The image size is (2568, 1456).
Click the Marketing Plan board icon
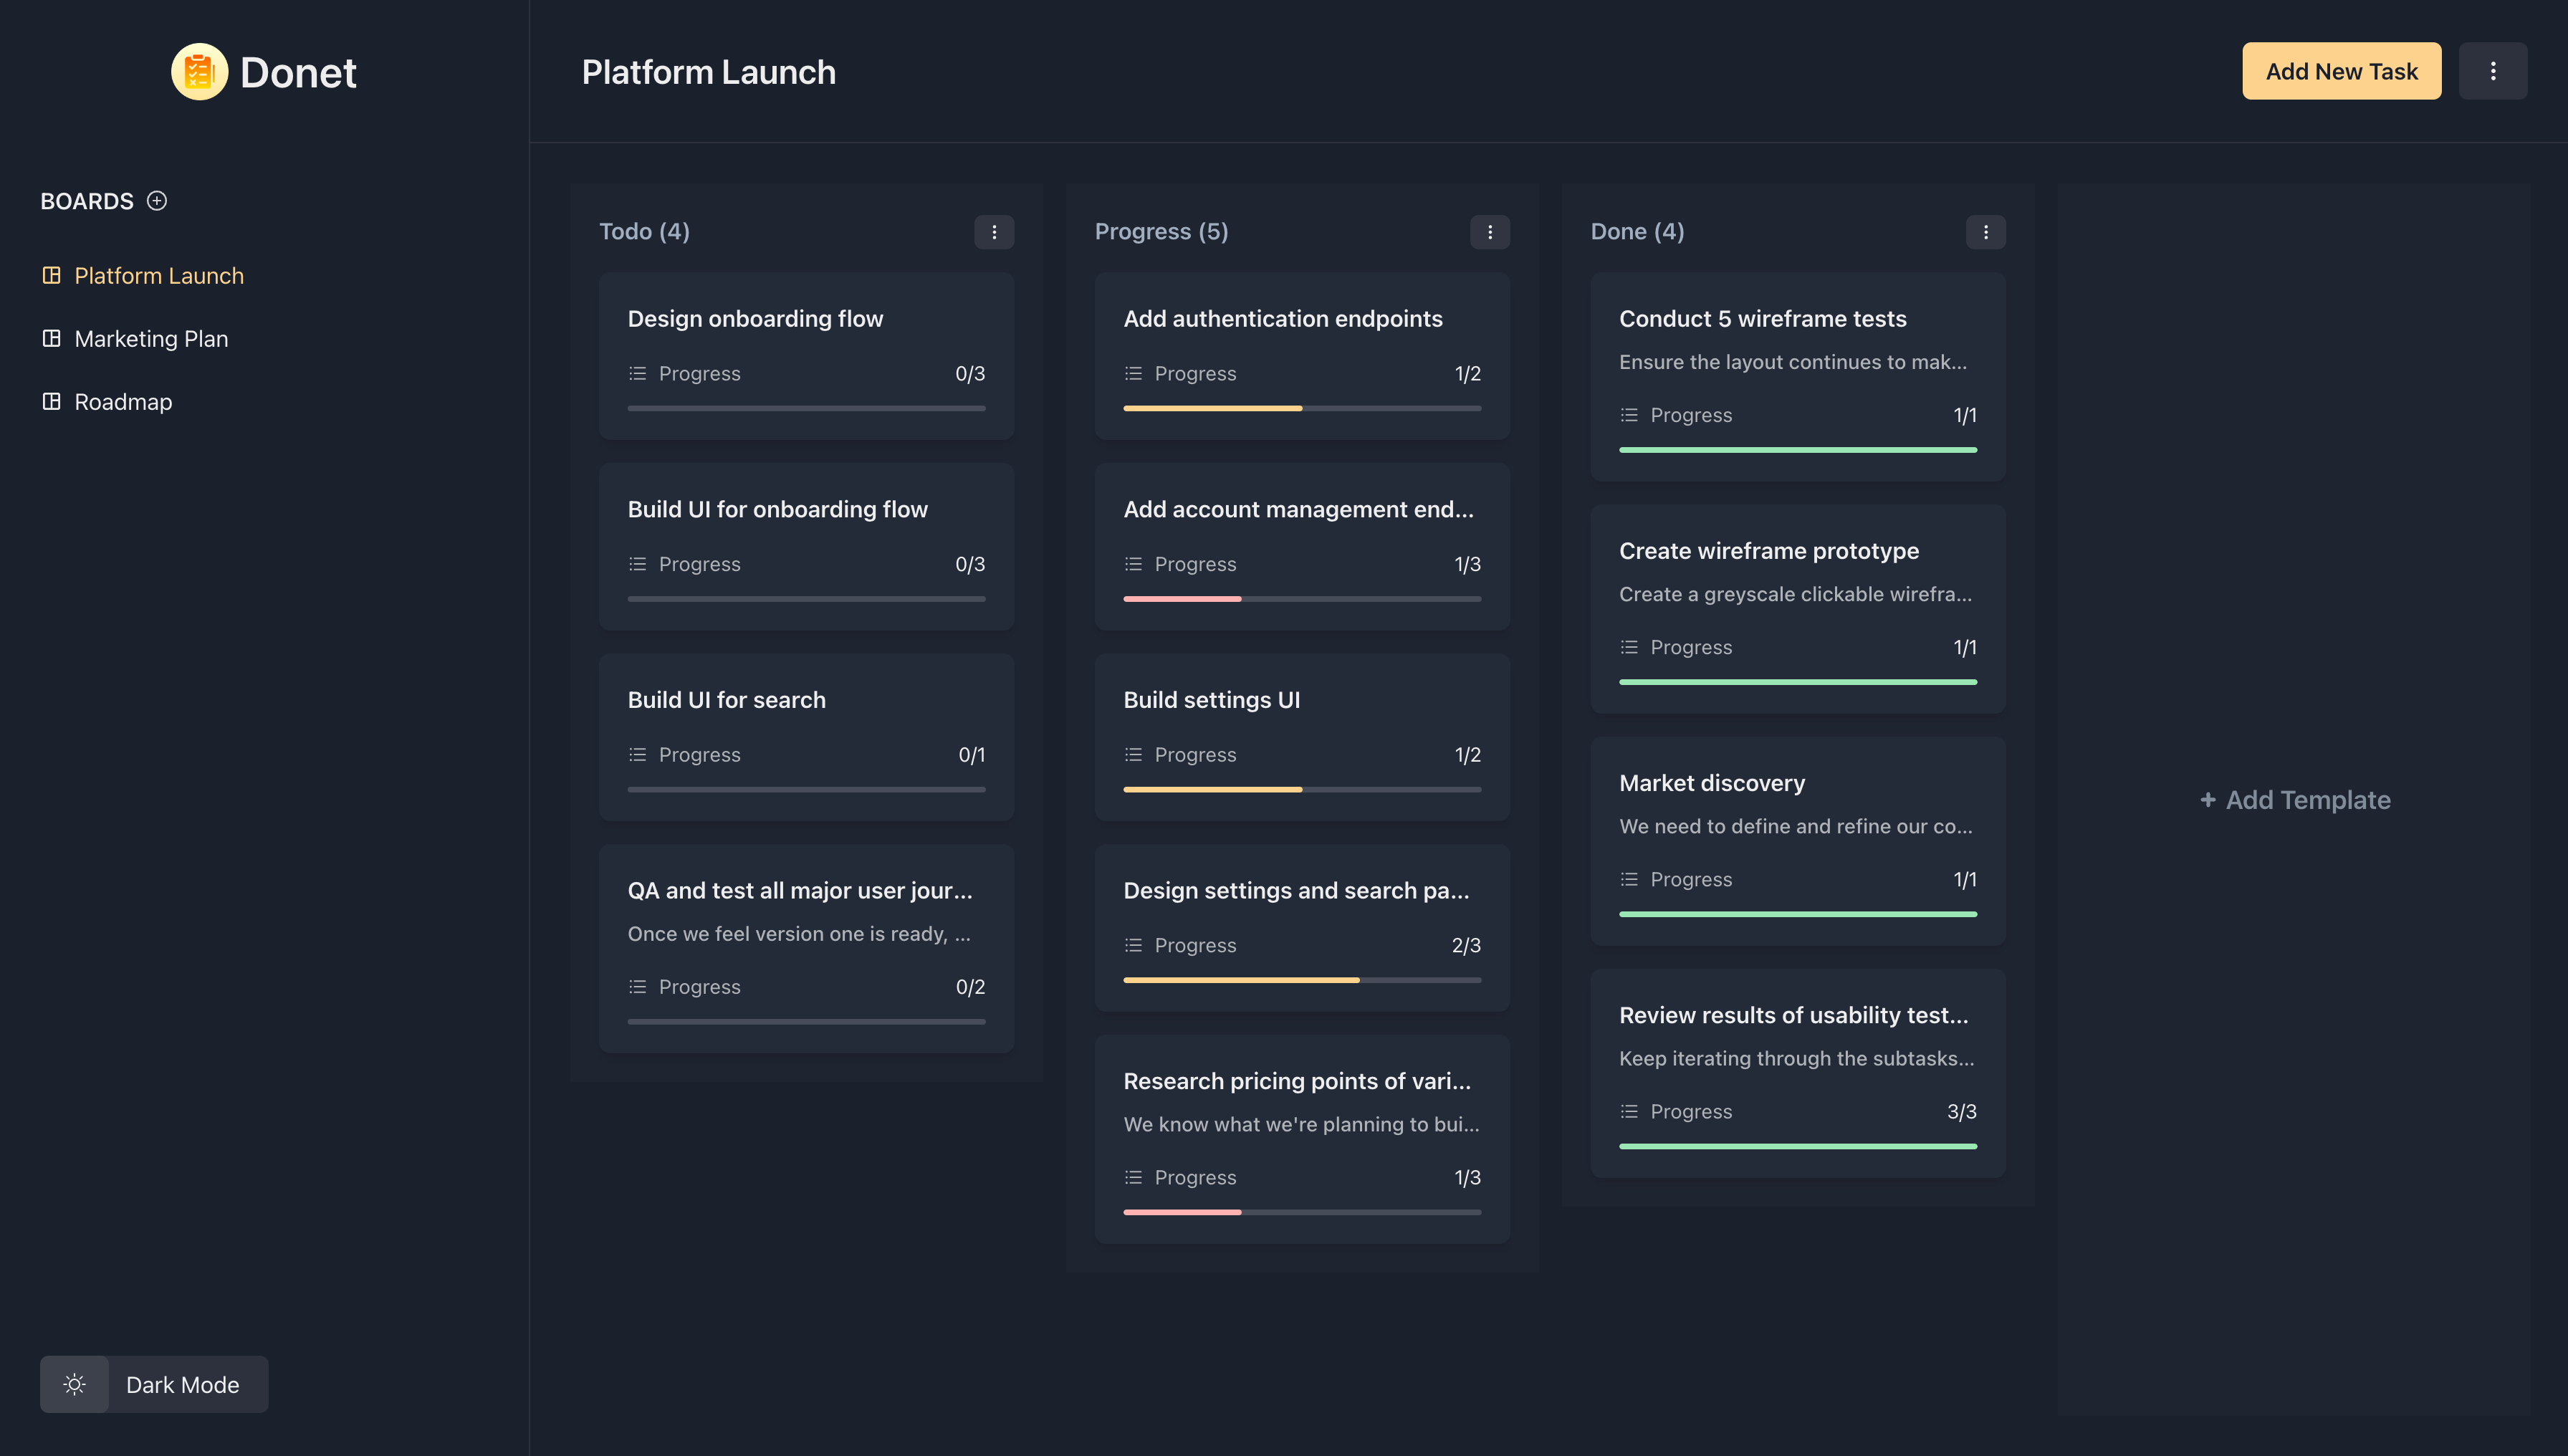[x=52, y=338]
